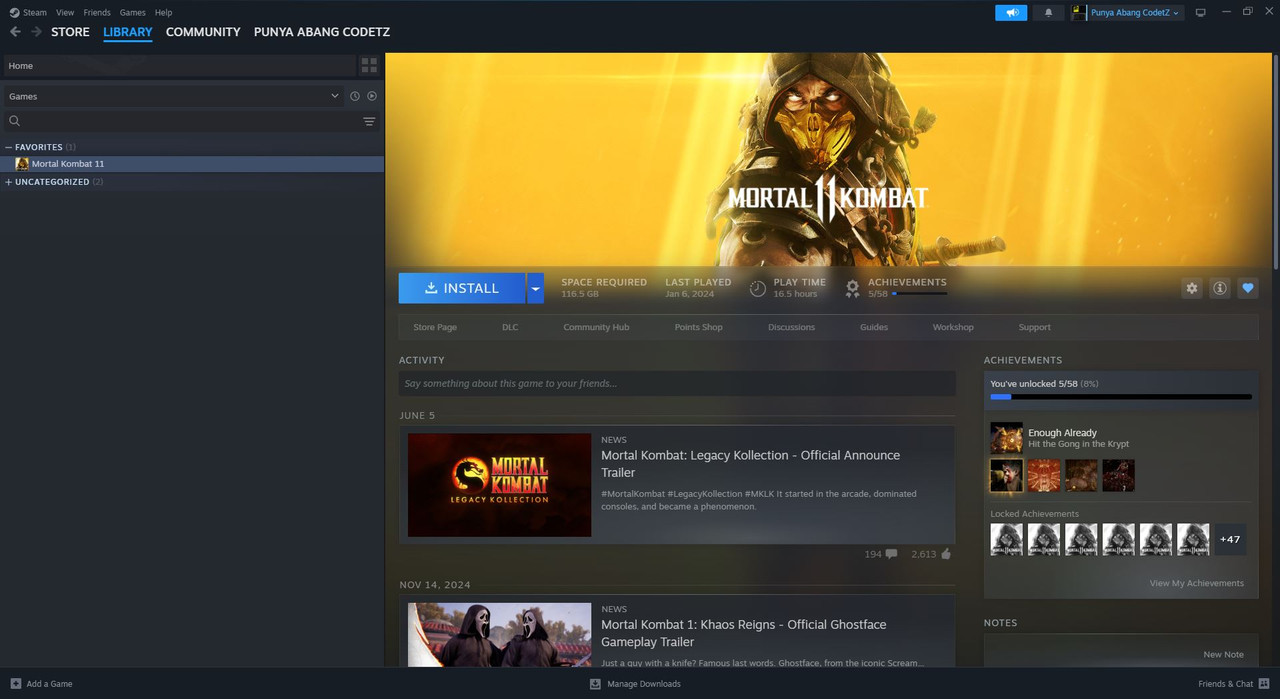This screenshot has width=1280, height=699.
Task: Switch to the STORE tab
Action: pyautogui.click(x=70, y=32)
